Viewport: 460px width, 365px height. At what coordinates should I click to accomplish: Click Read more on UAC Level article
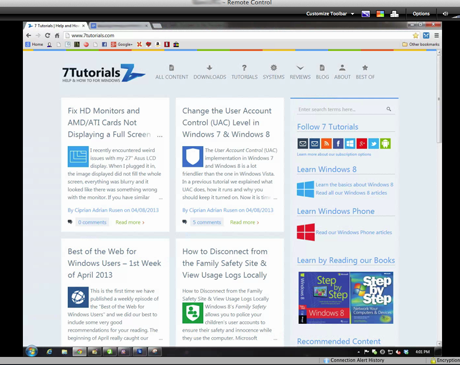pyautogui.click(x=244, y=222)
